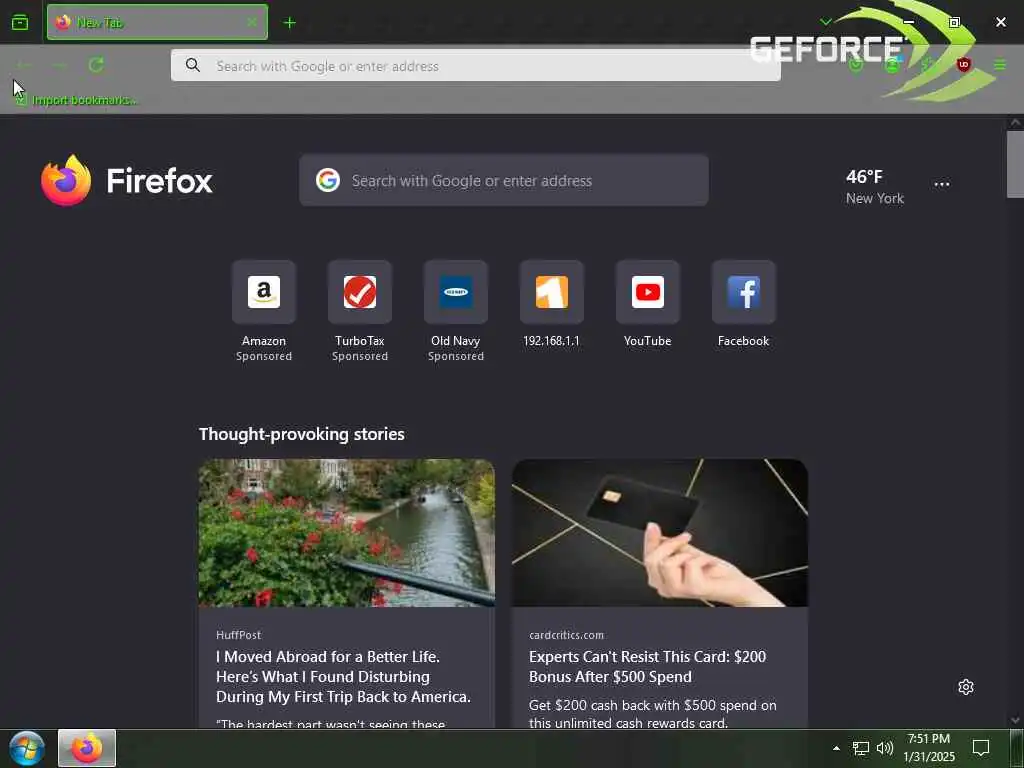Open the Firefox account menu

[x=892, y=65]
